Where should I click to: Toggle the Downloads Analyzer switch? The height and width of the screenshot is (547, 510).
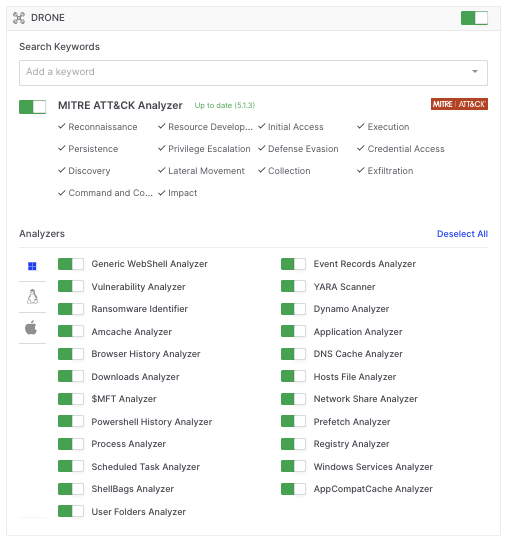pyautogui.click(x=71, y=376)
